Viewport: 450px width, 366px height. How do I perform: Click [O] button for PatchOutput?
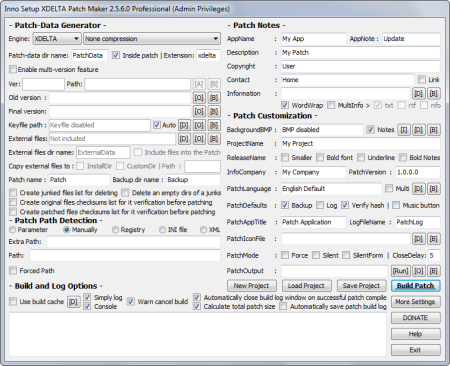click(x=418, y=271)
